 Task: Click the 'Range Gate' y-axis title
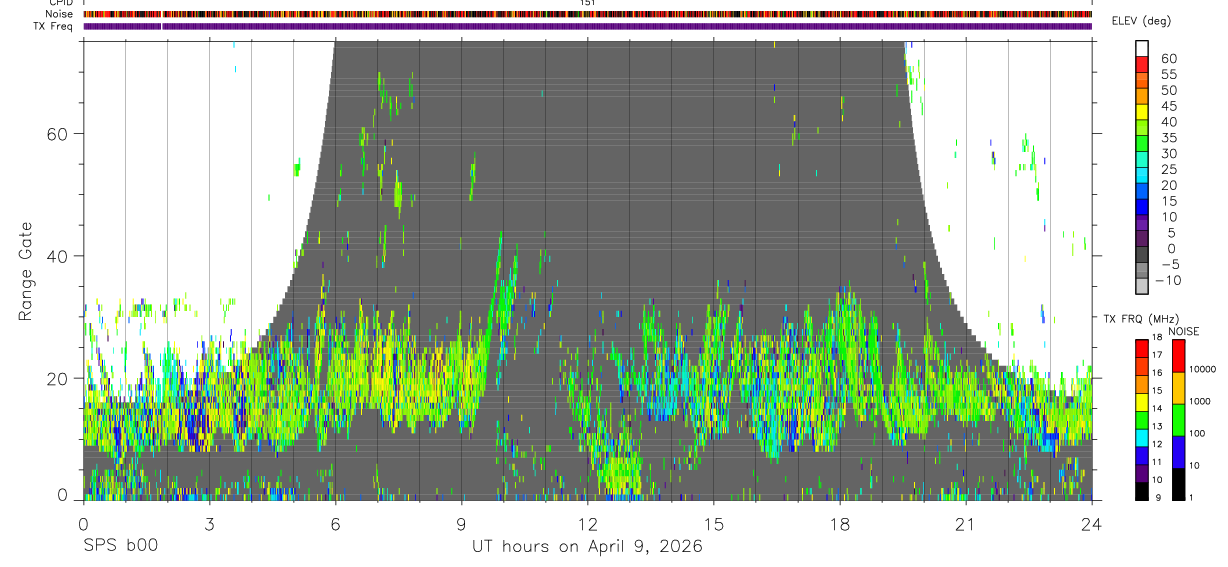pos(26,271)
